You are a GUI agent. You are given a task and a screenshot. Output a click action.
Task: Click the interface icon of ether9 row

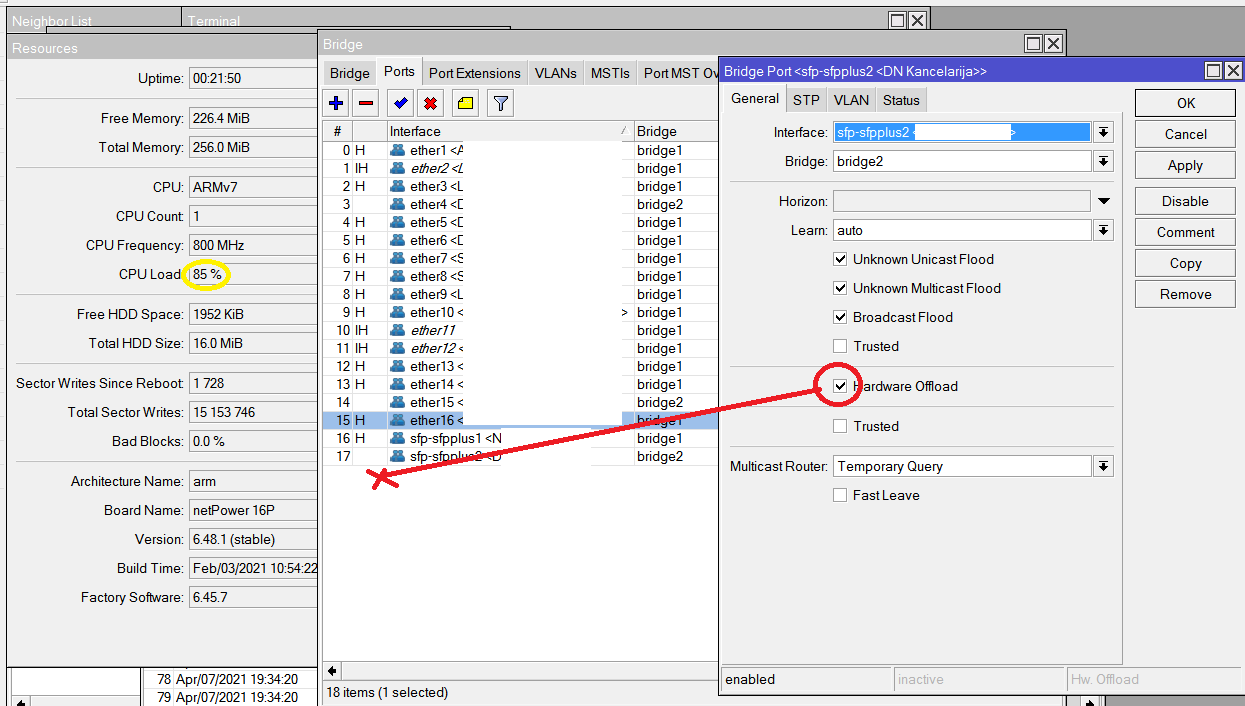(398, 294)
